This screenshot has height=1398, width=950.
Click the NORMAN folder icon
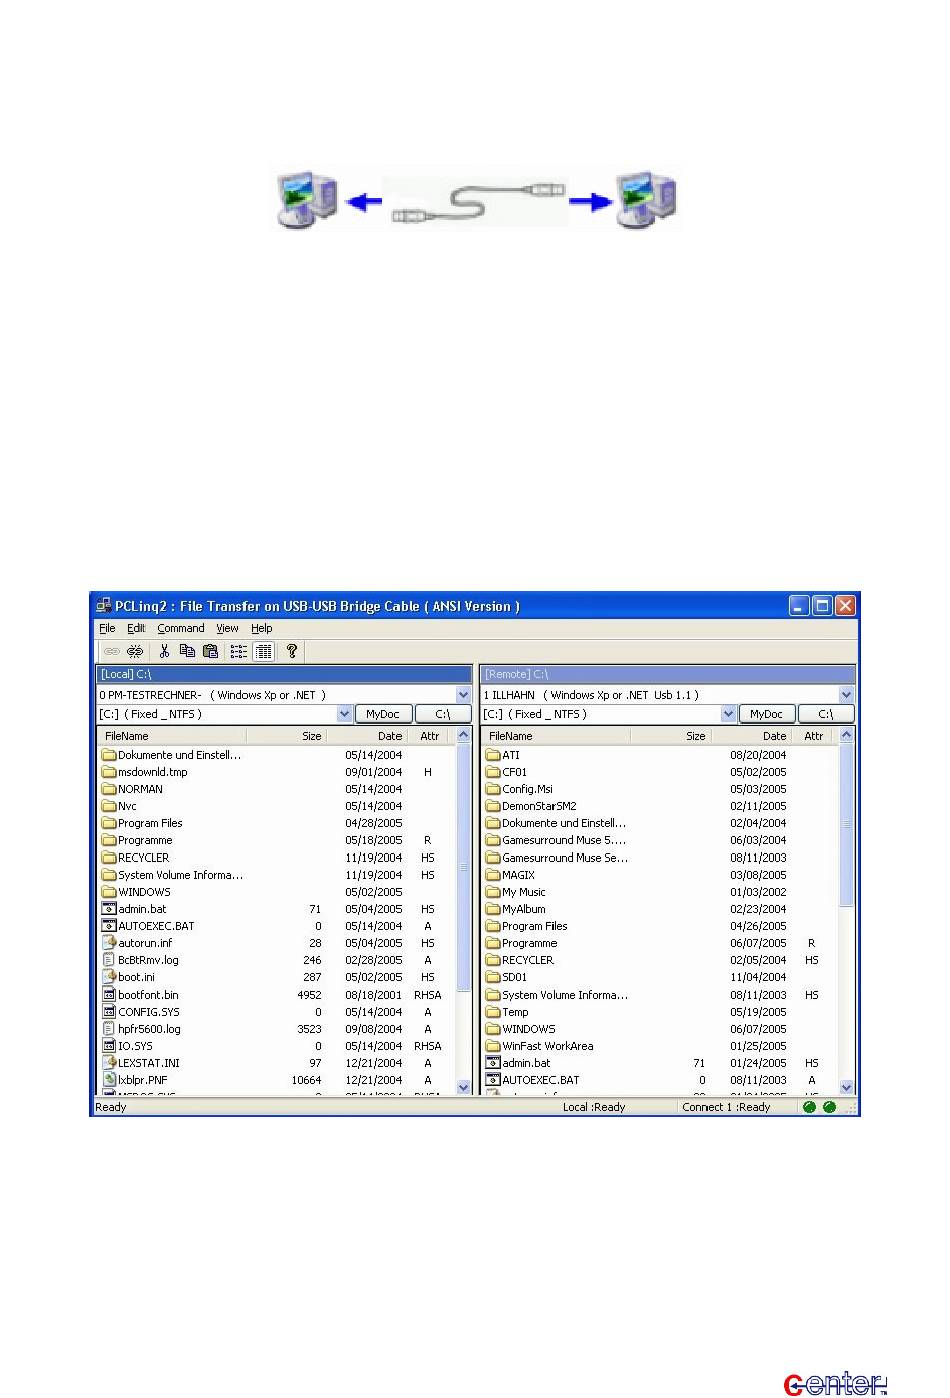109,789
